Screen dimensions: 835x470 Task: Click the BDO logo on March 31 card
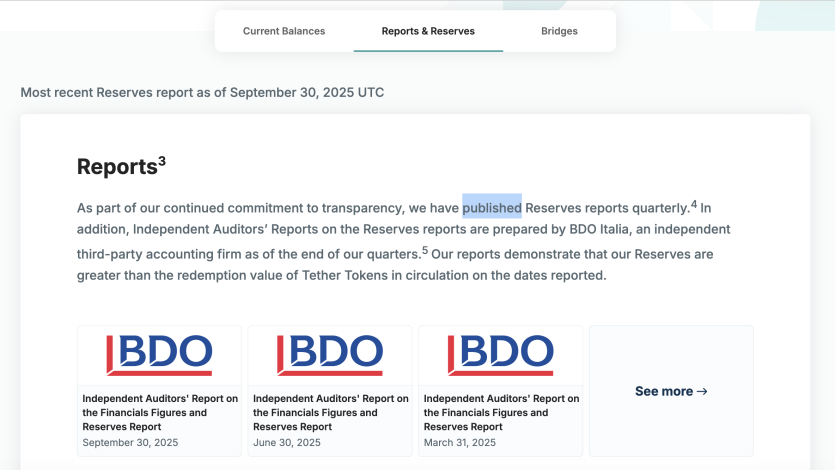click(501, 355)
